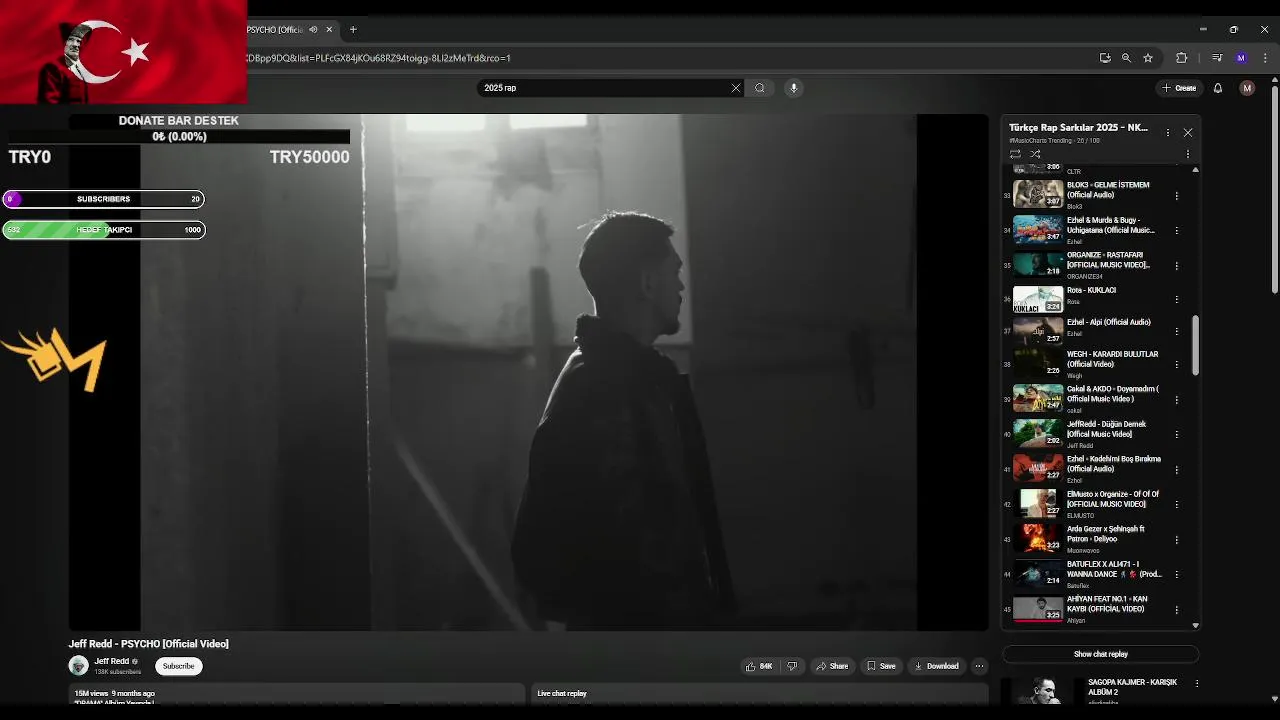
Task: Open the Chrome extensions puzzle icon
Action: (1181, 58)
